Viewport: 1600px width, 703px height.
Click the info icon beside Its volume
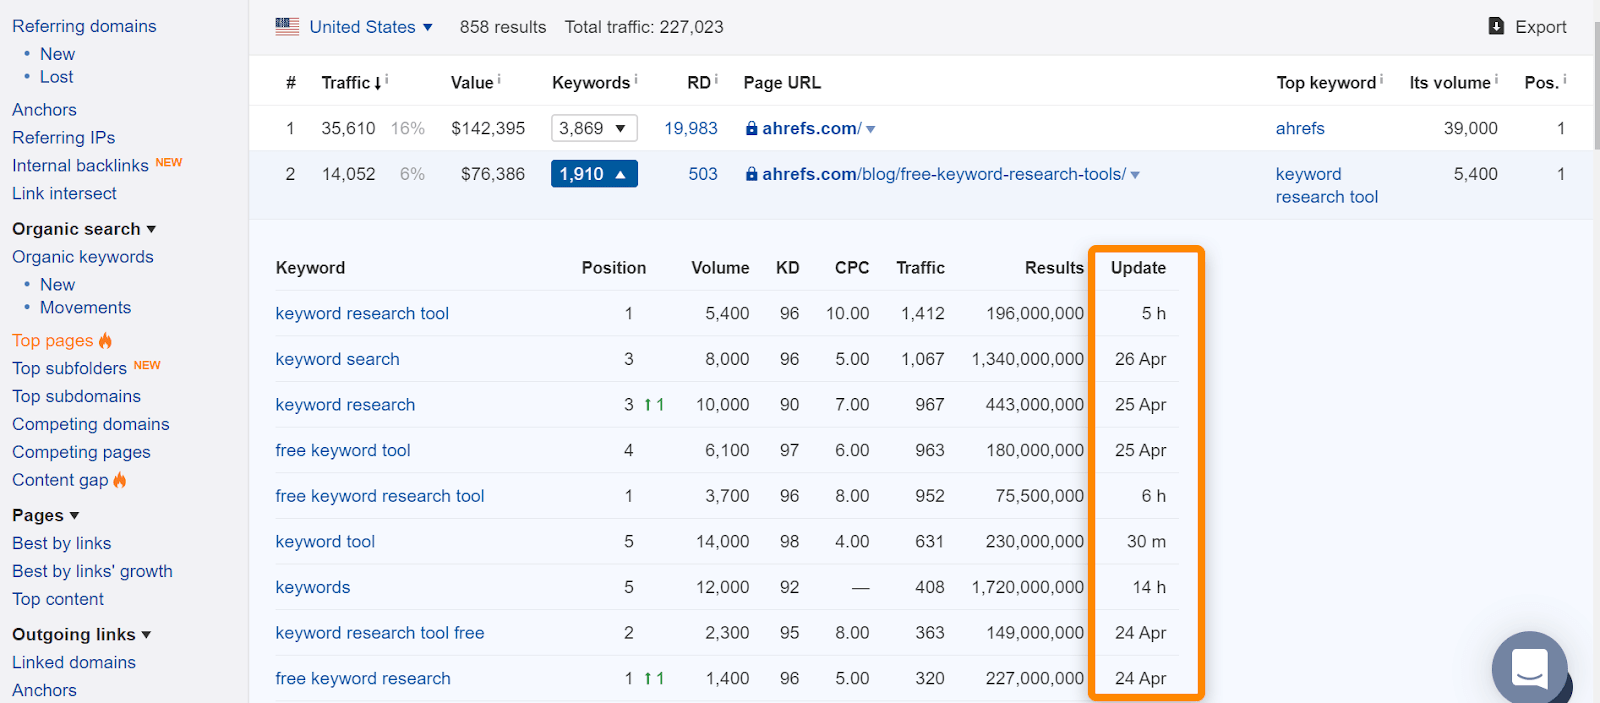pos(1496,79)
